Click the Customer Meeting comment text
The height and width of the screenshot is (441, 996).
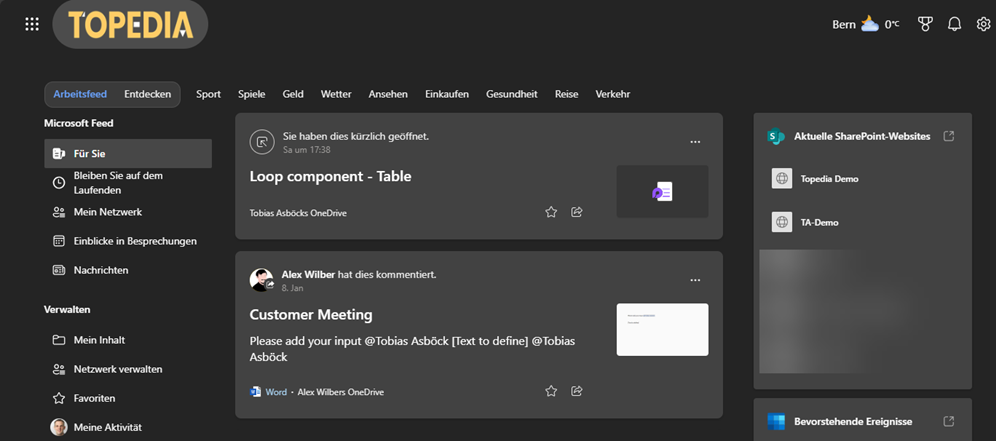coord(412,349)
